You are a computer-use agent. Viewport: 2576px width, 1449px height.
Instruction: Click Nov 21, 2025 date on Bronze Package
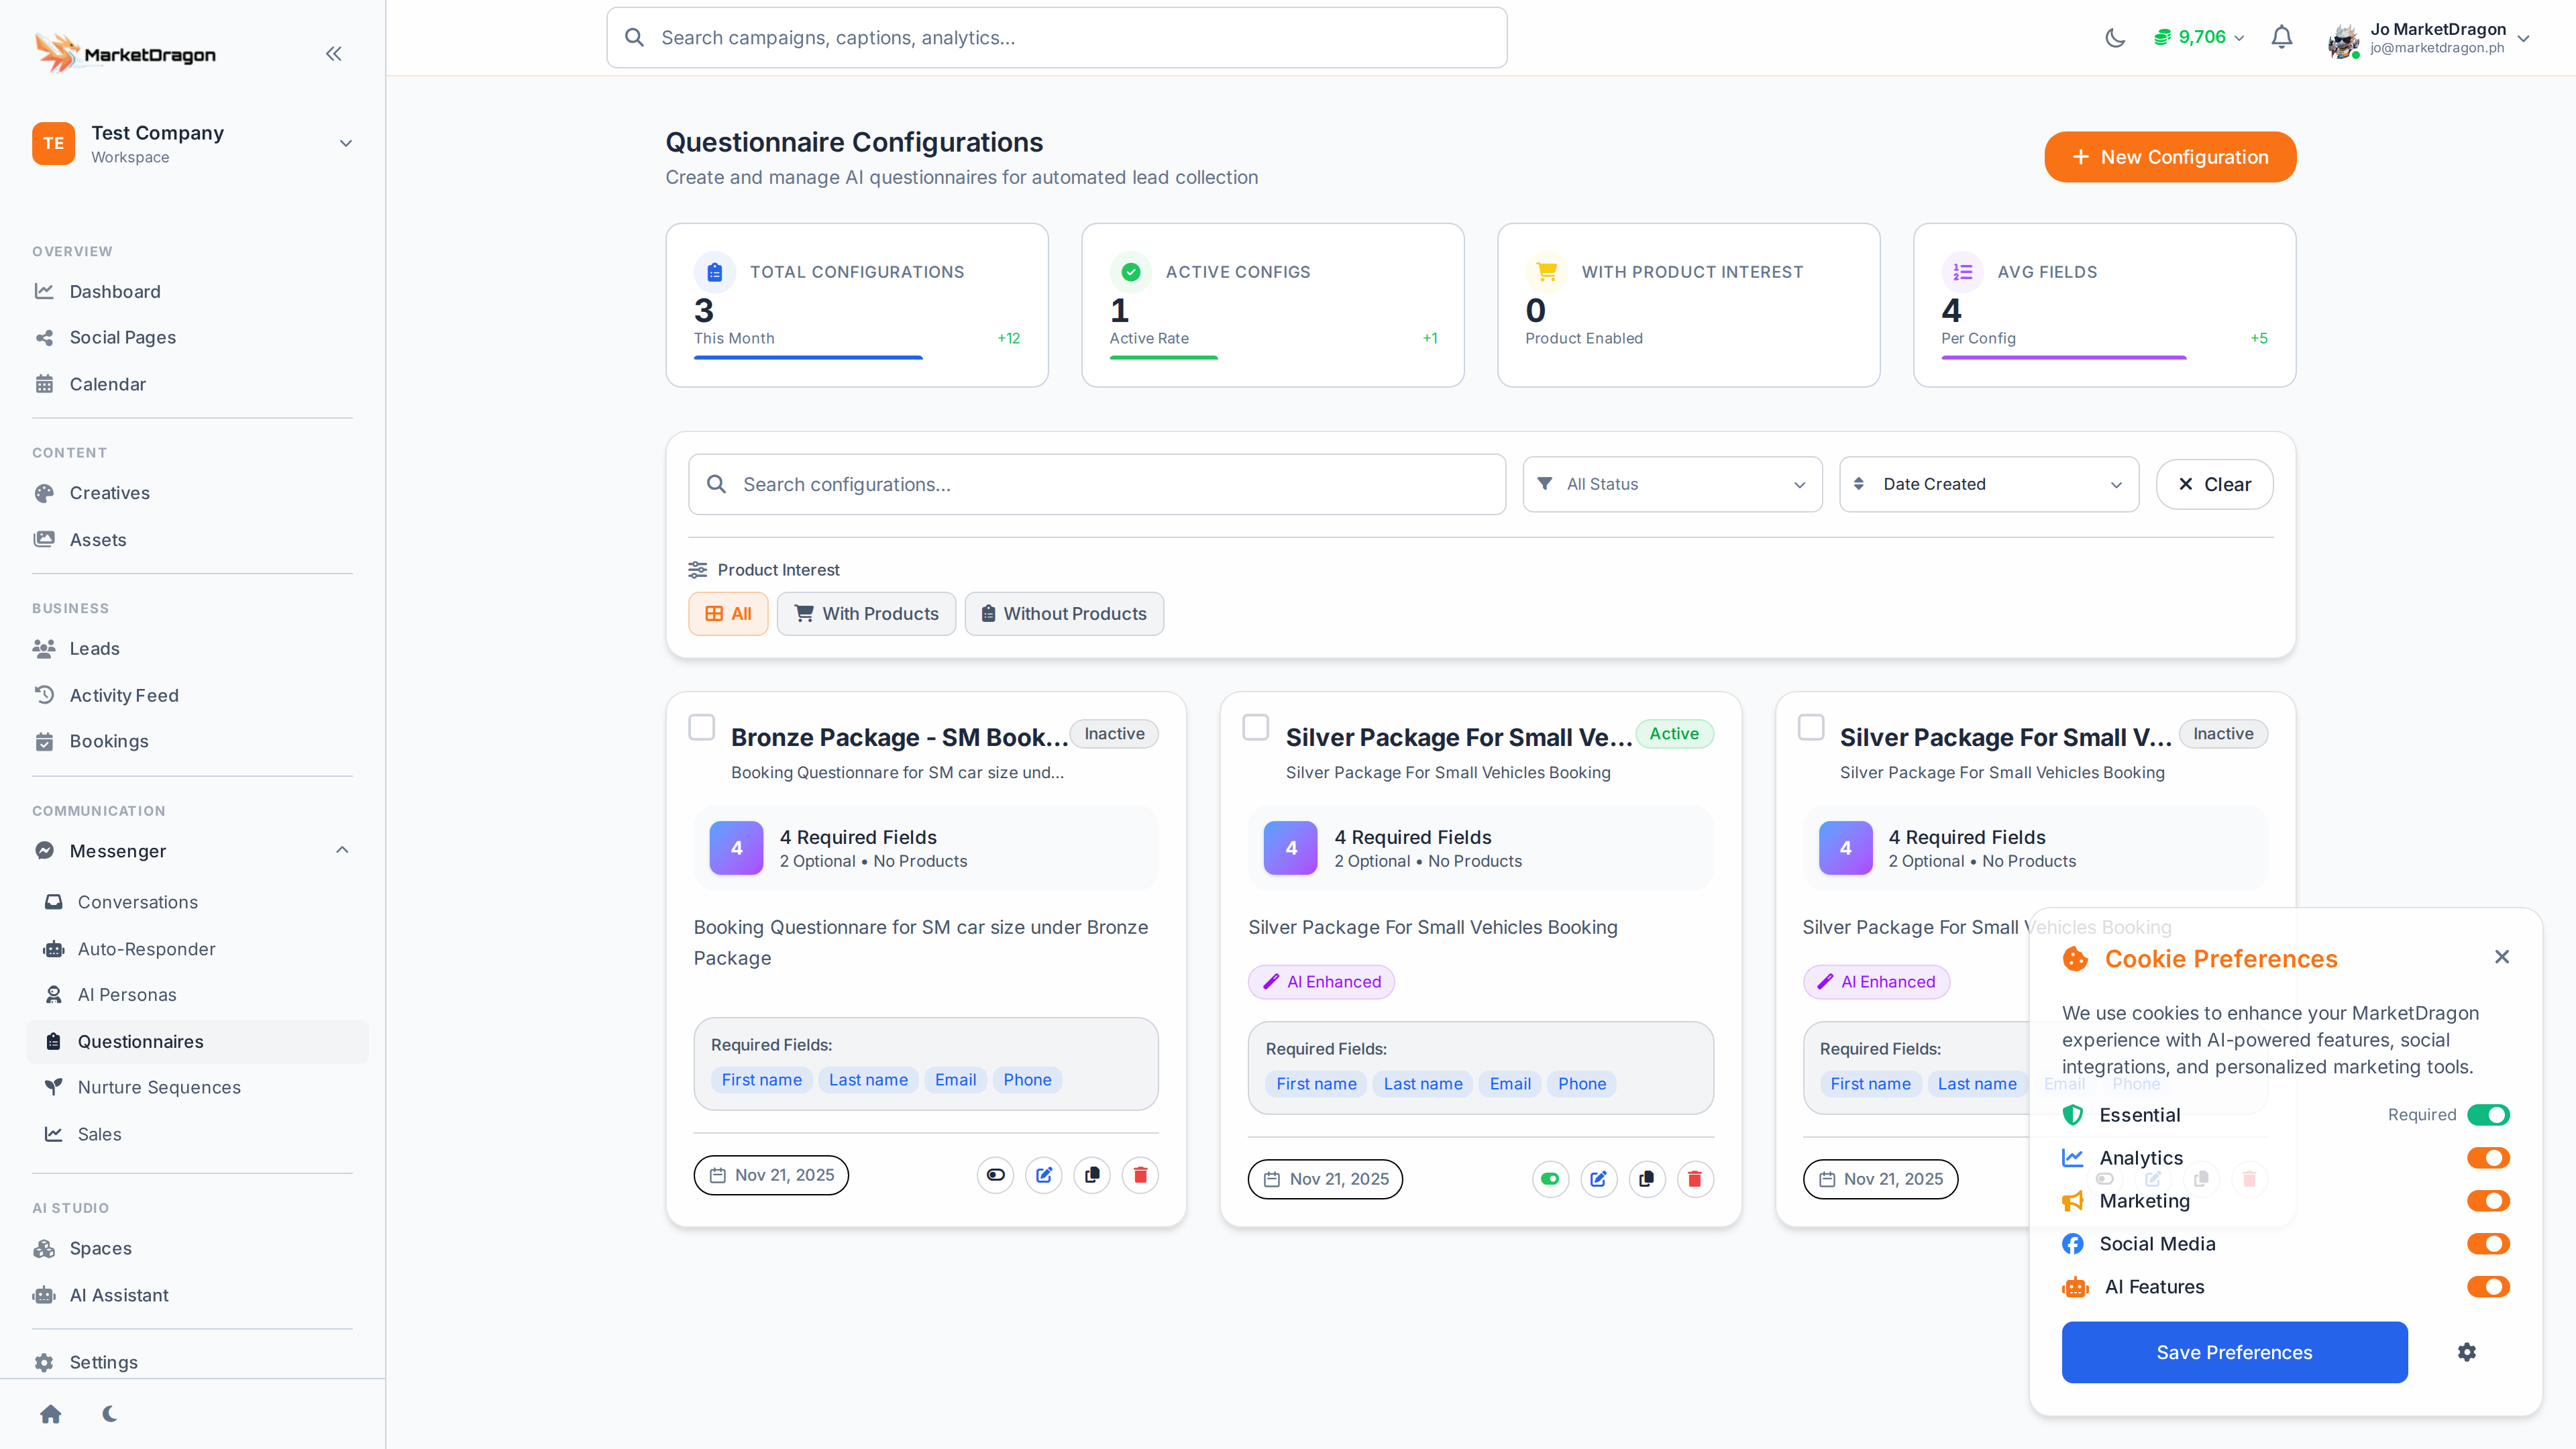[771, 1175]
